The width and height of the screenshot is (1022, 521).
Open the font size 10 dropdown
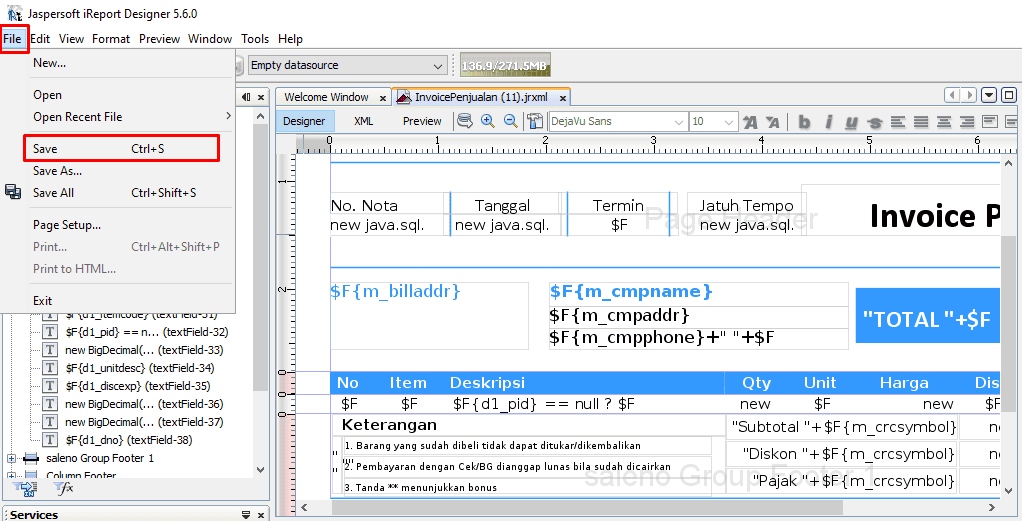[x=729, y=122]
